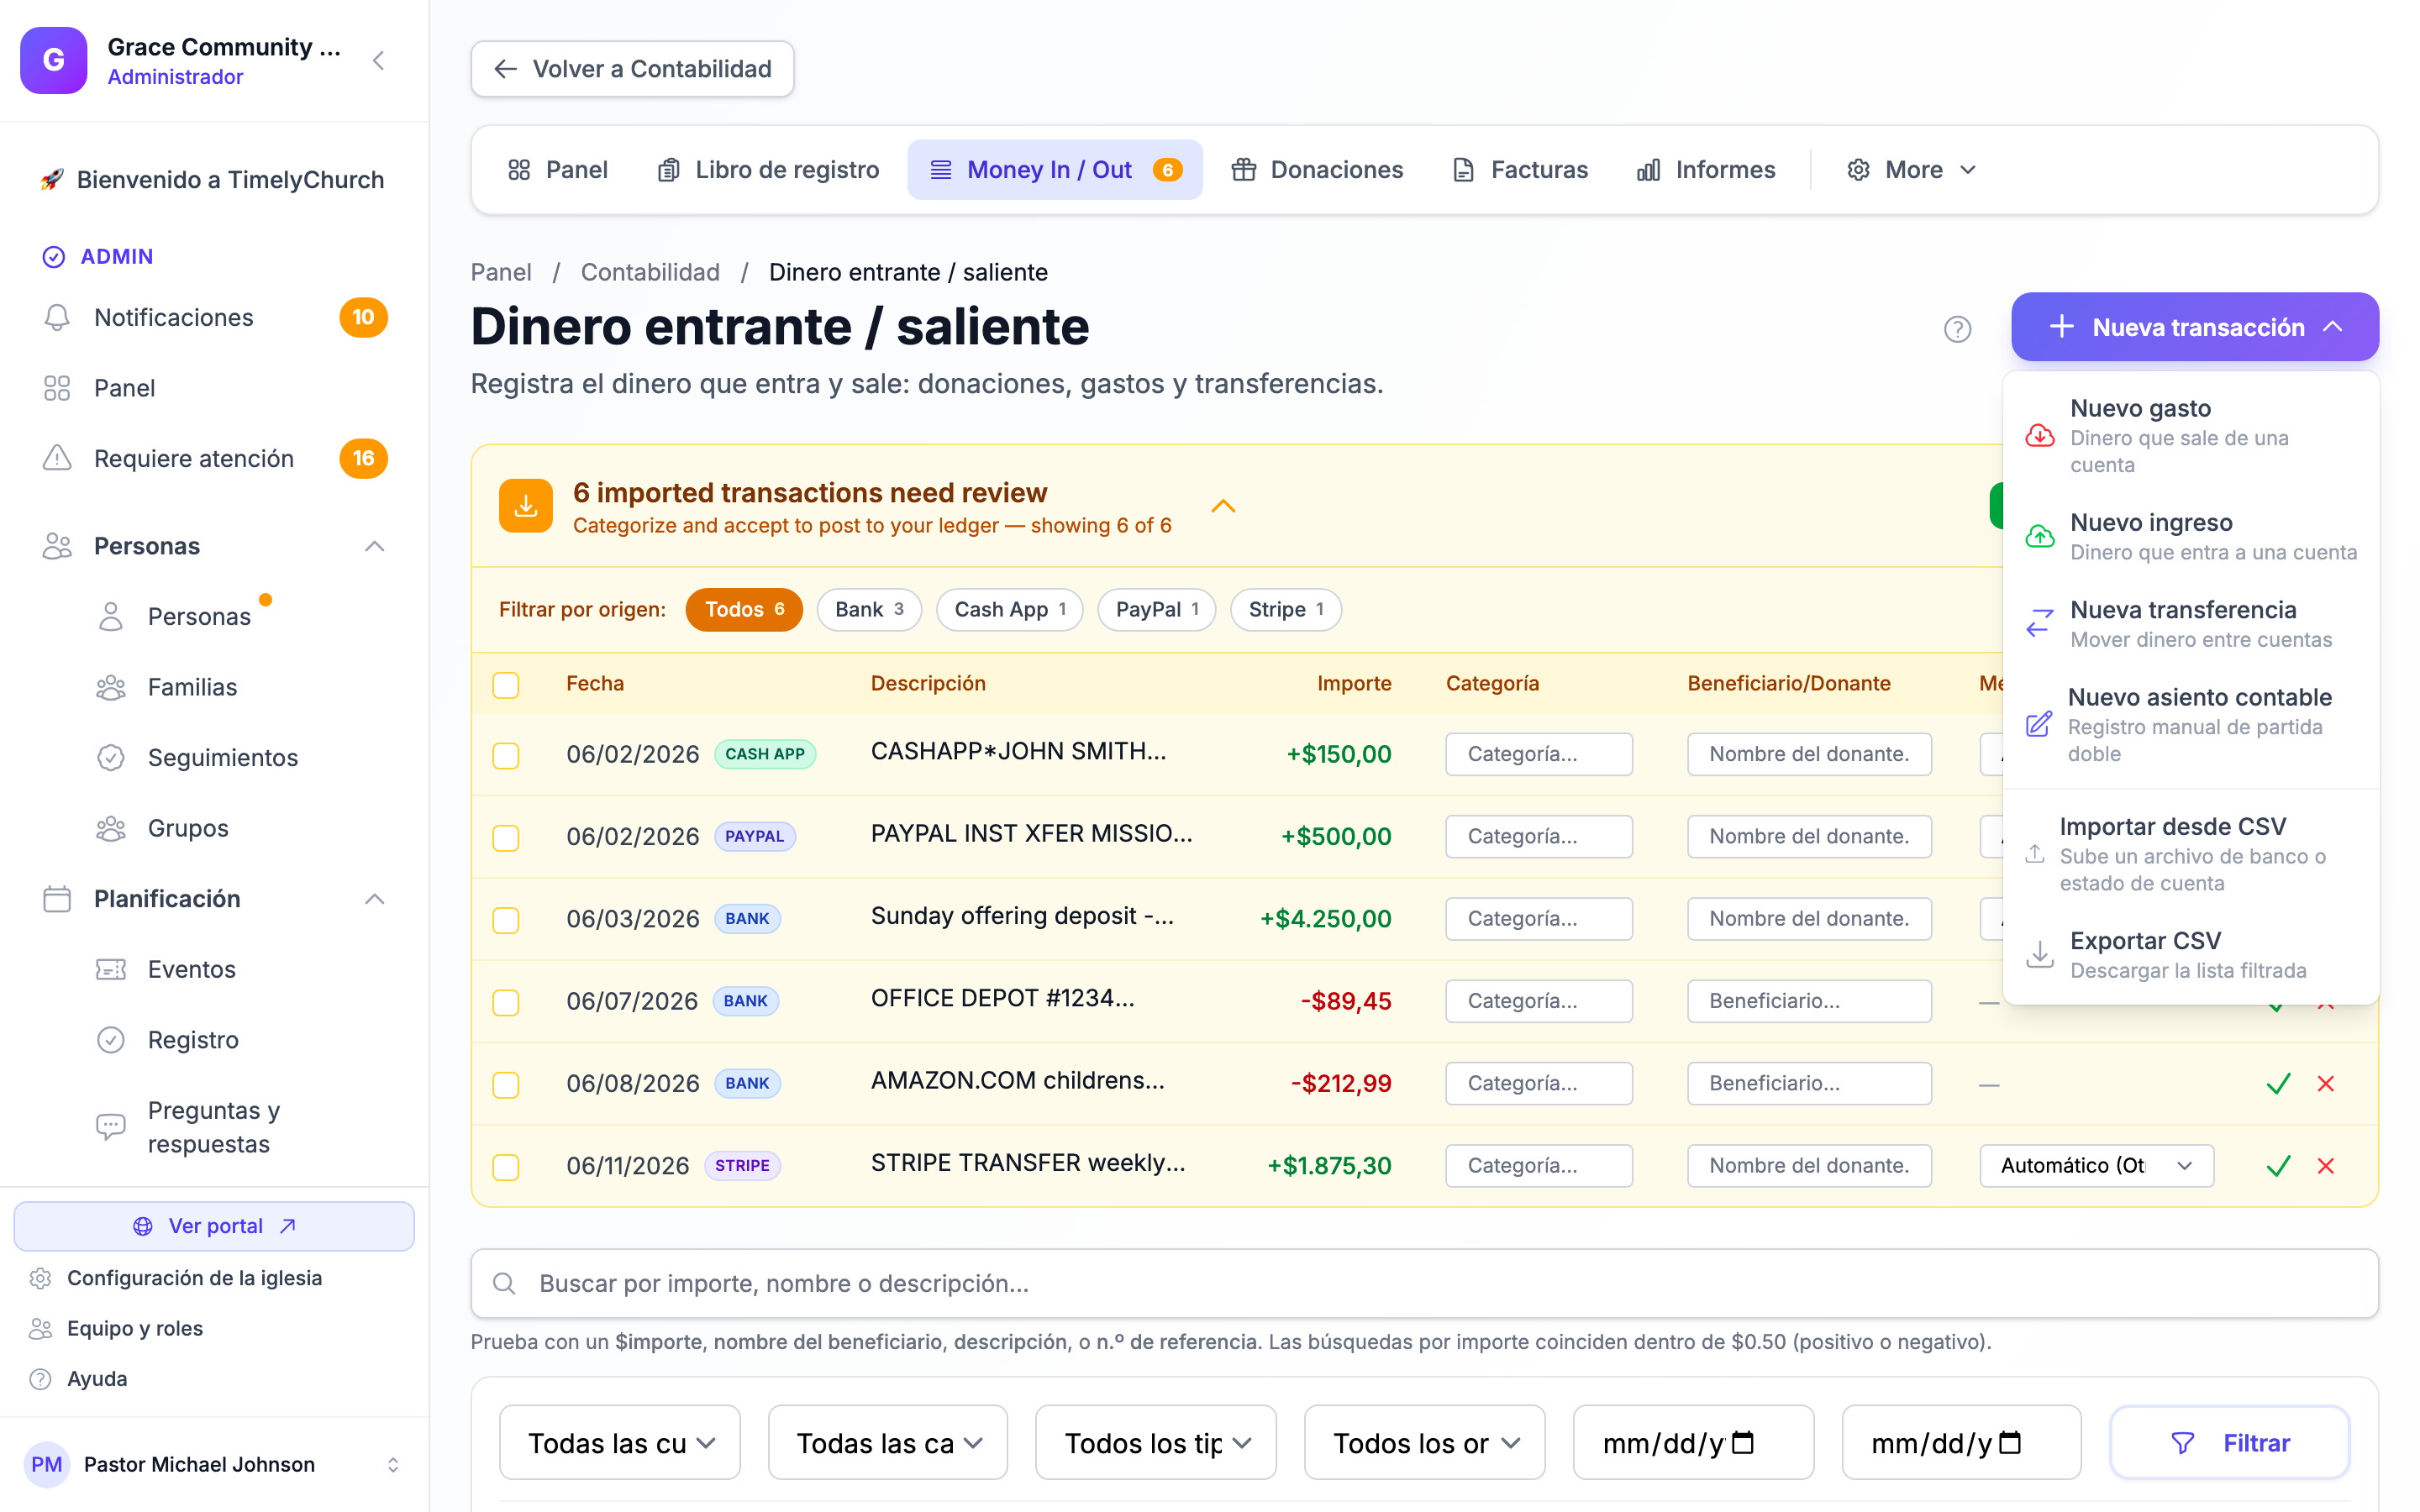The image size is (2420, 1512).
Task: Open the Todas las categorías filter dropdown
Action: (888, 1442)
